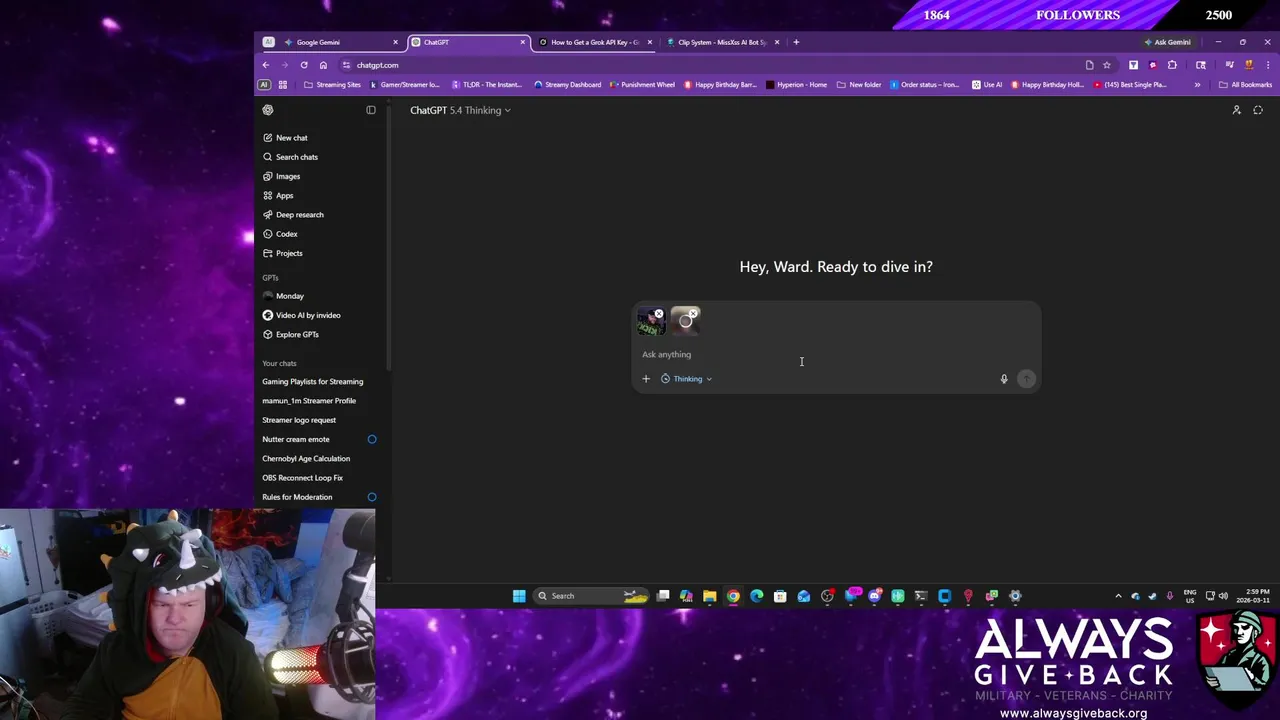Show more bookmarks with the chevron
Screen dimensions: 1280x720
(x=1197, y=85)
